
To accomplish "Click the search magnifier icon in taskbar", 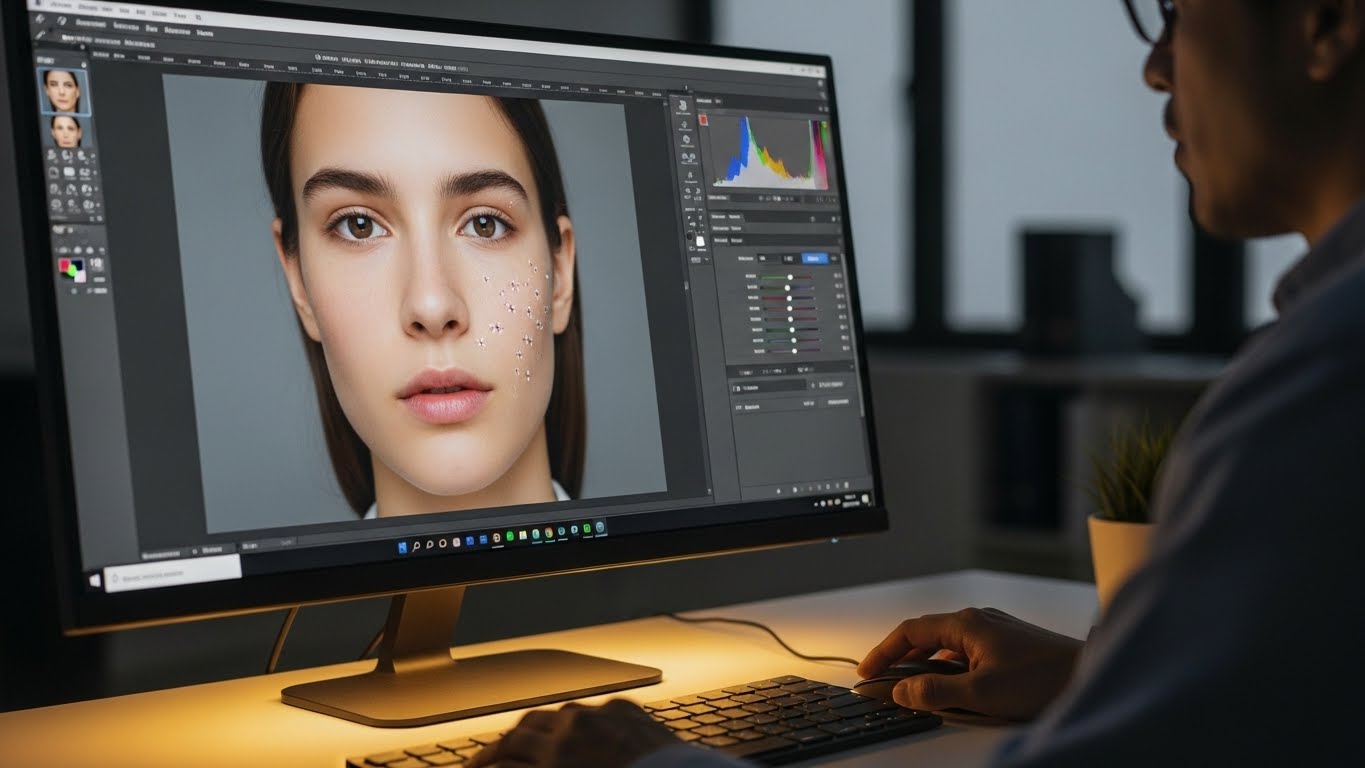I will pyautogui.click(x=416, y=544).
